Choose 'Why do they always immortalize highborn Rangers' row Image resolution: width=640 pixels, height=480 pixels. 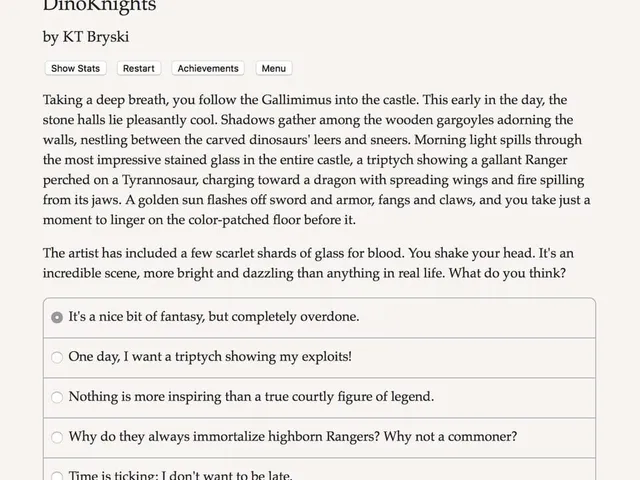320,438
